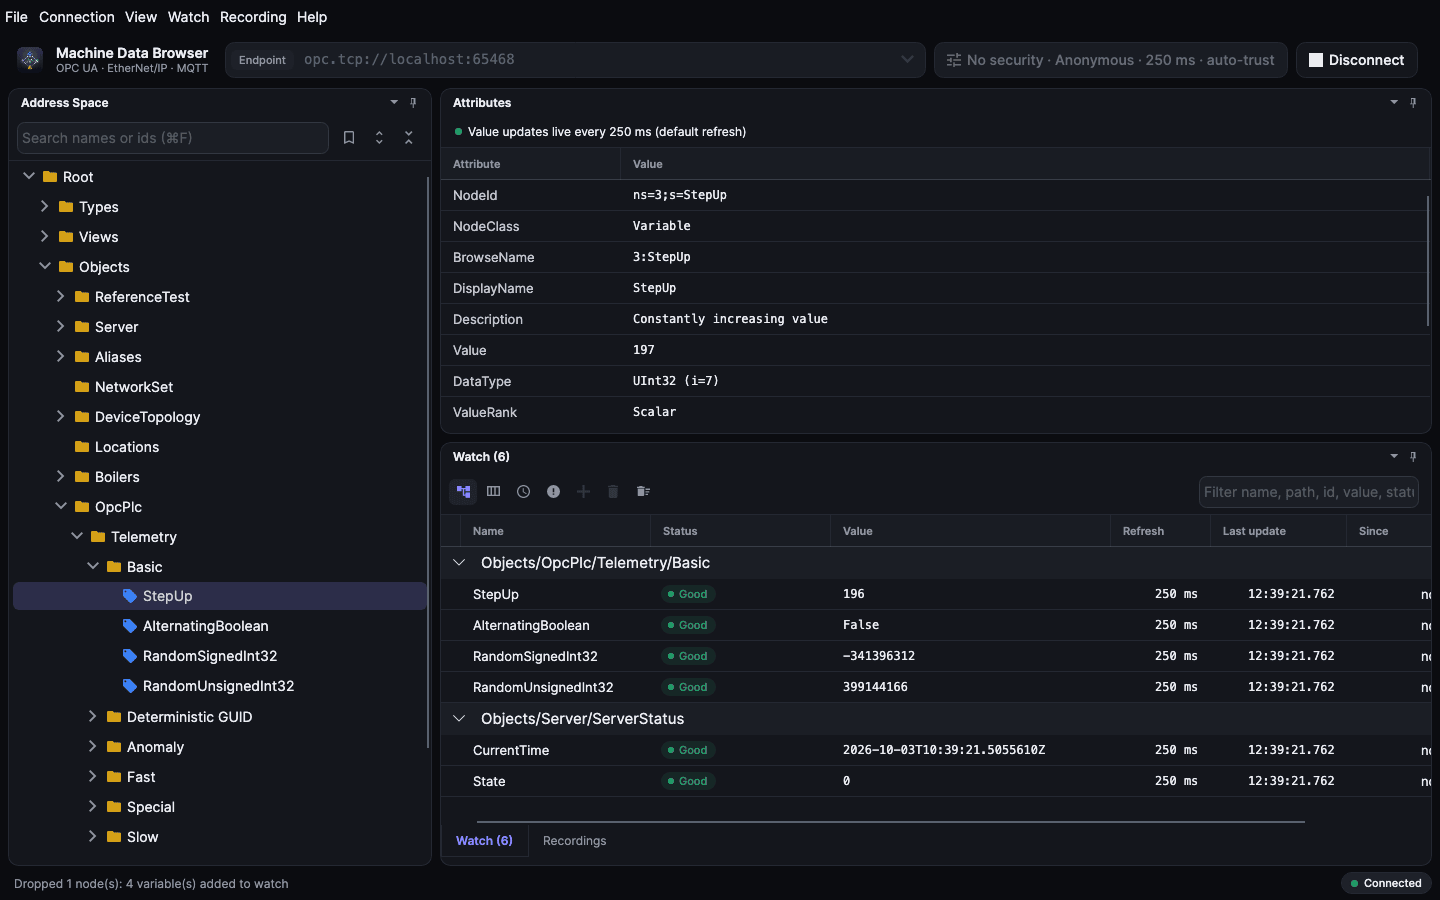Screen dimensions: 1440x900
Task: Open the endpoint URL dropdown arrow
Action: click(907, 59)
